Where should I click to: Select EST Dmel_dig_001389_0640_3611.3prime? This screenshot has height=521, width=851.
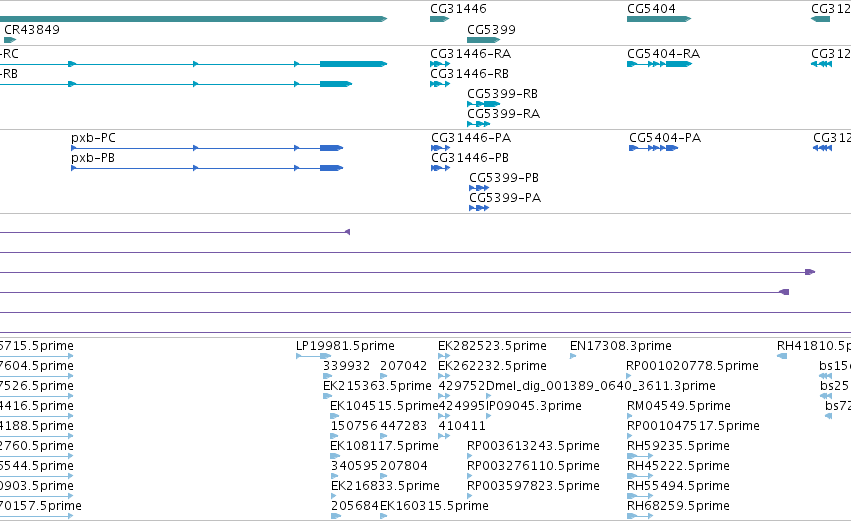[601, 386]
